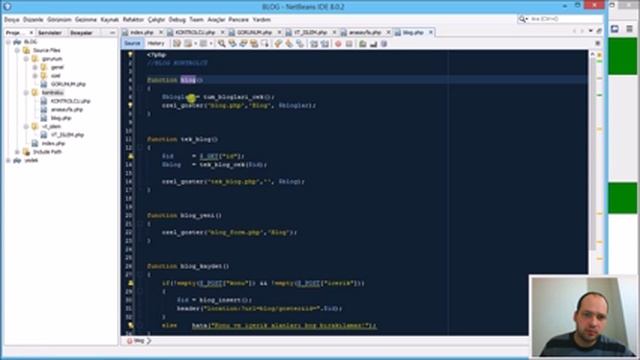The width and height of the screenshot is (640, 360).
Task: Close the blog.php tab
Action: [431, 32]
